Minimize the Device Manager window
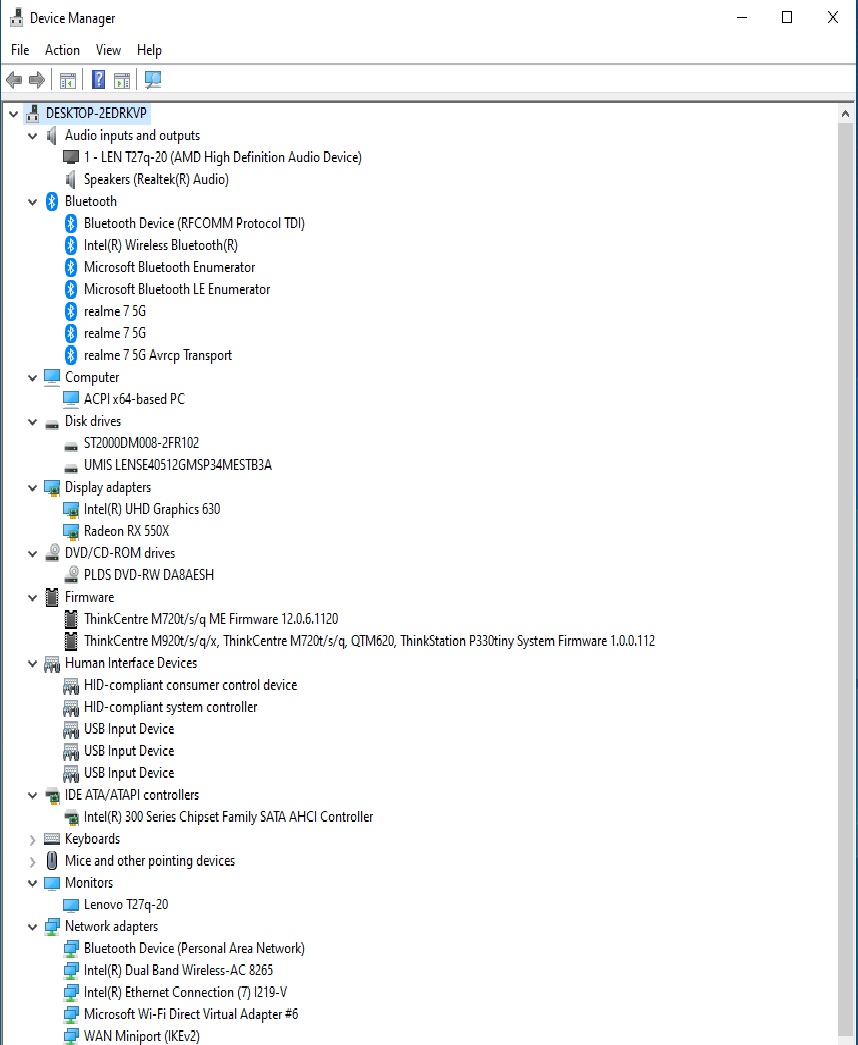 pos(742,17)
